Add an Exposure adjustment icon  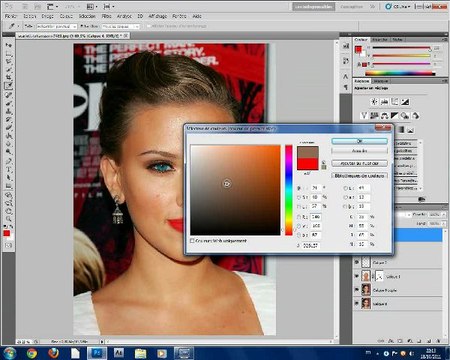click(405, 102)
